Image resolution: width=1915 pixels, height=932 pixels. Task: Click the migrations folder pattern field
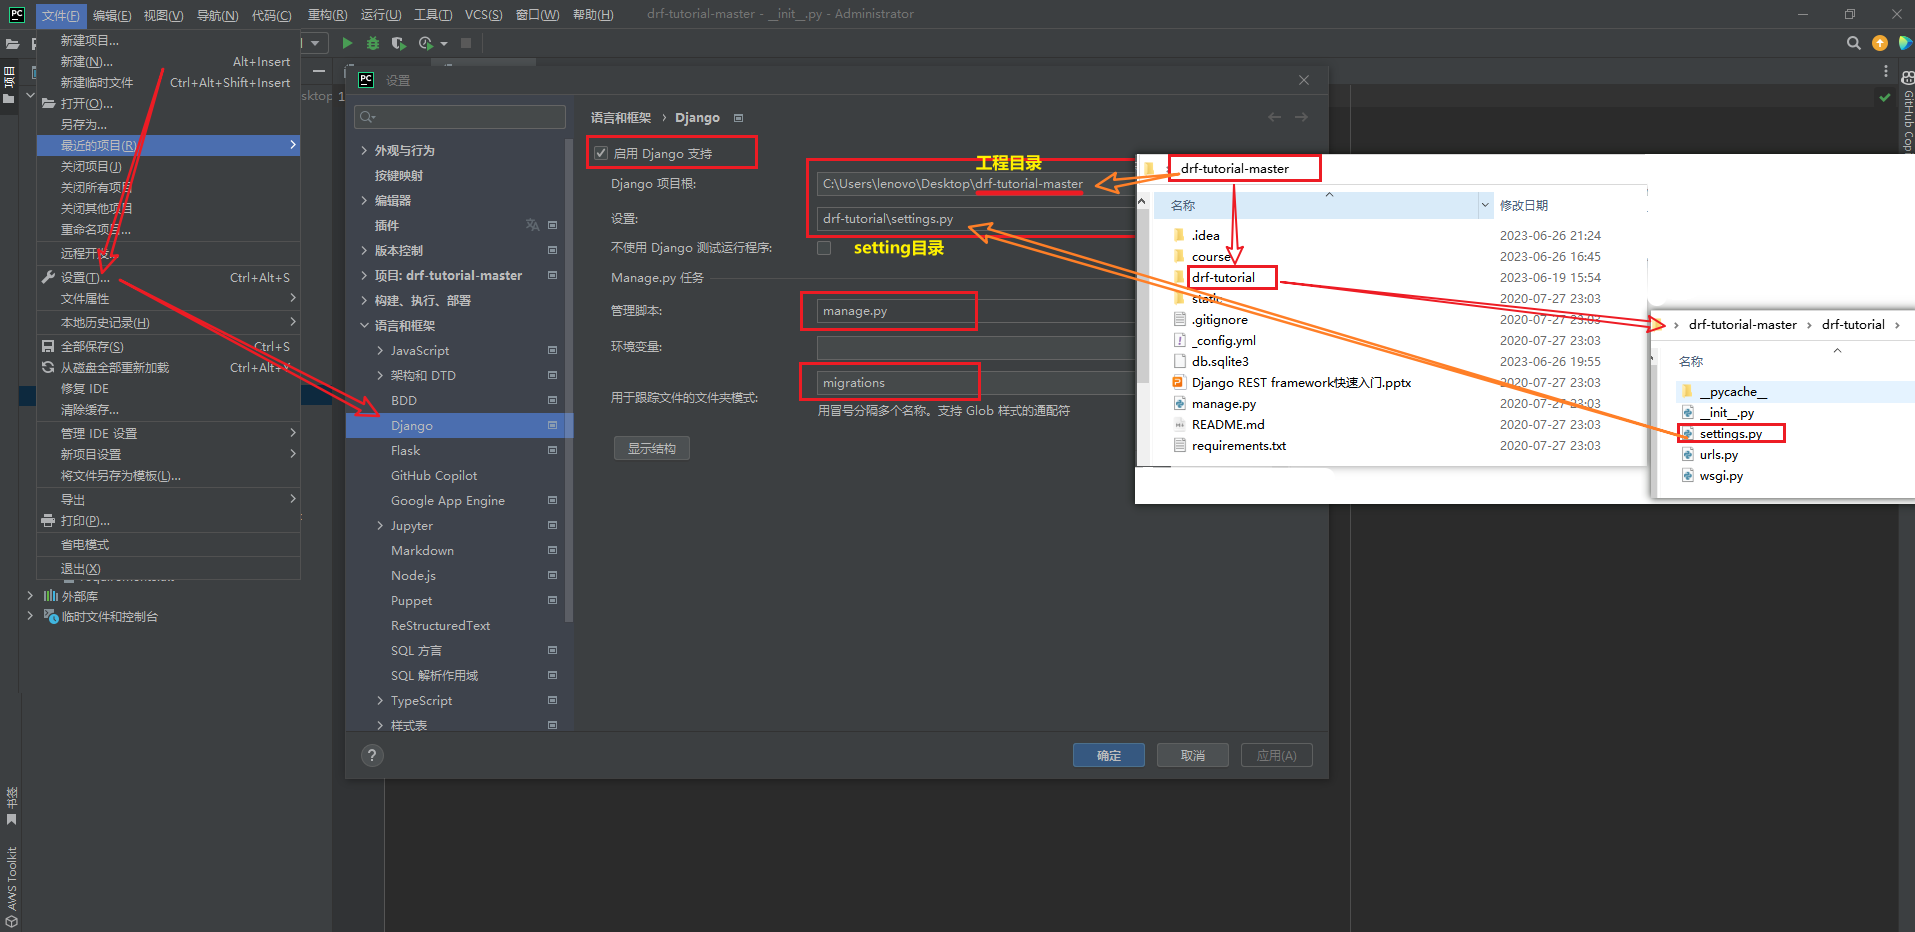click(x=975, y=383)
